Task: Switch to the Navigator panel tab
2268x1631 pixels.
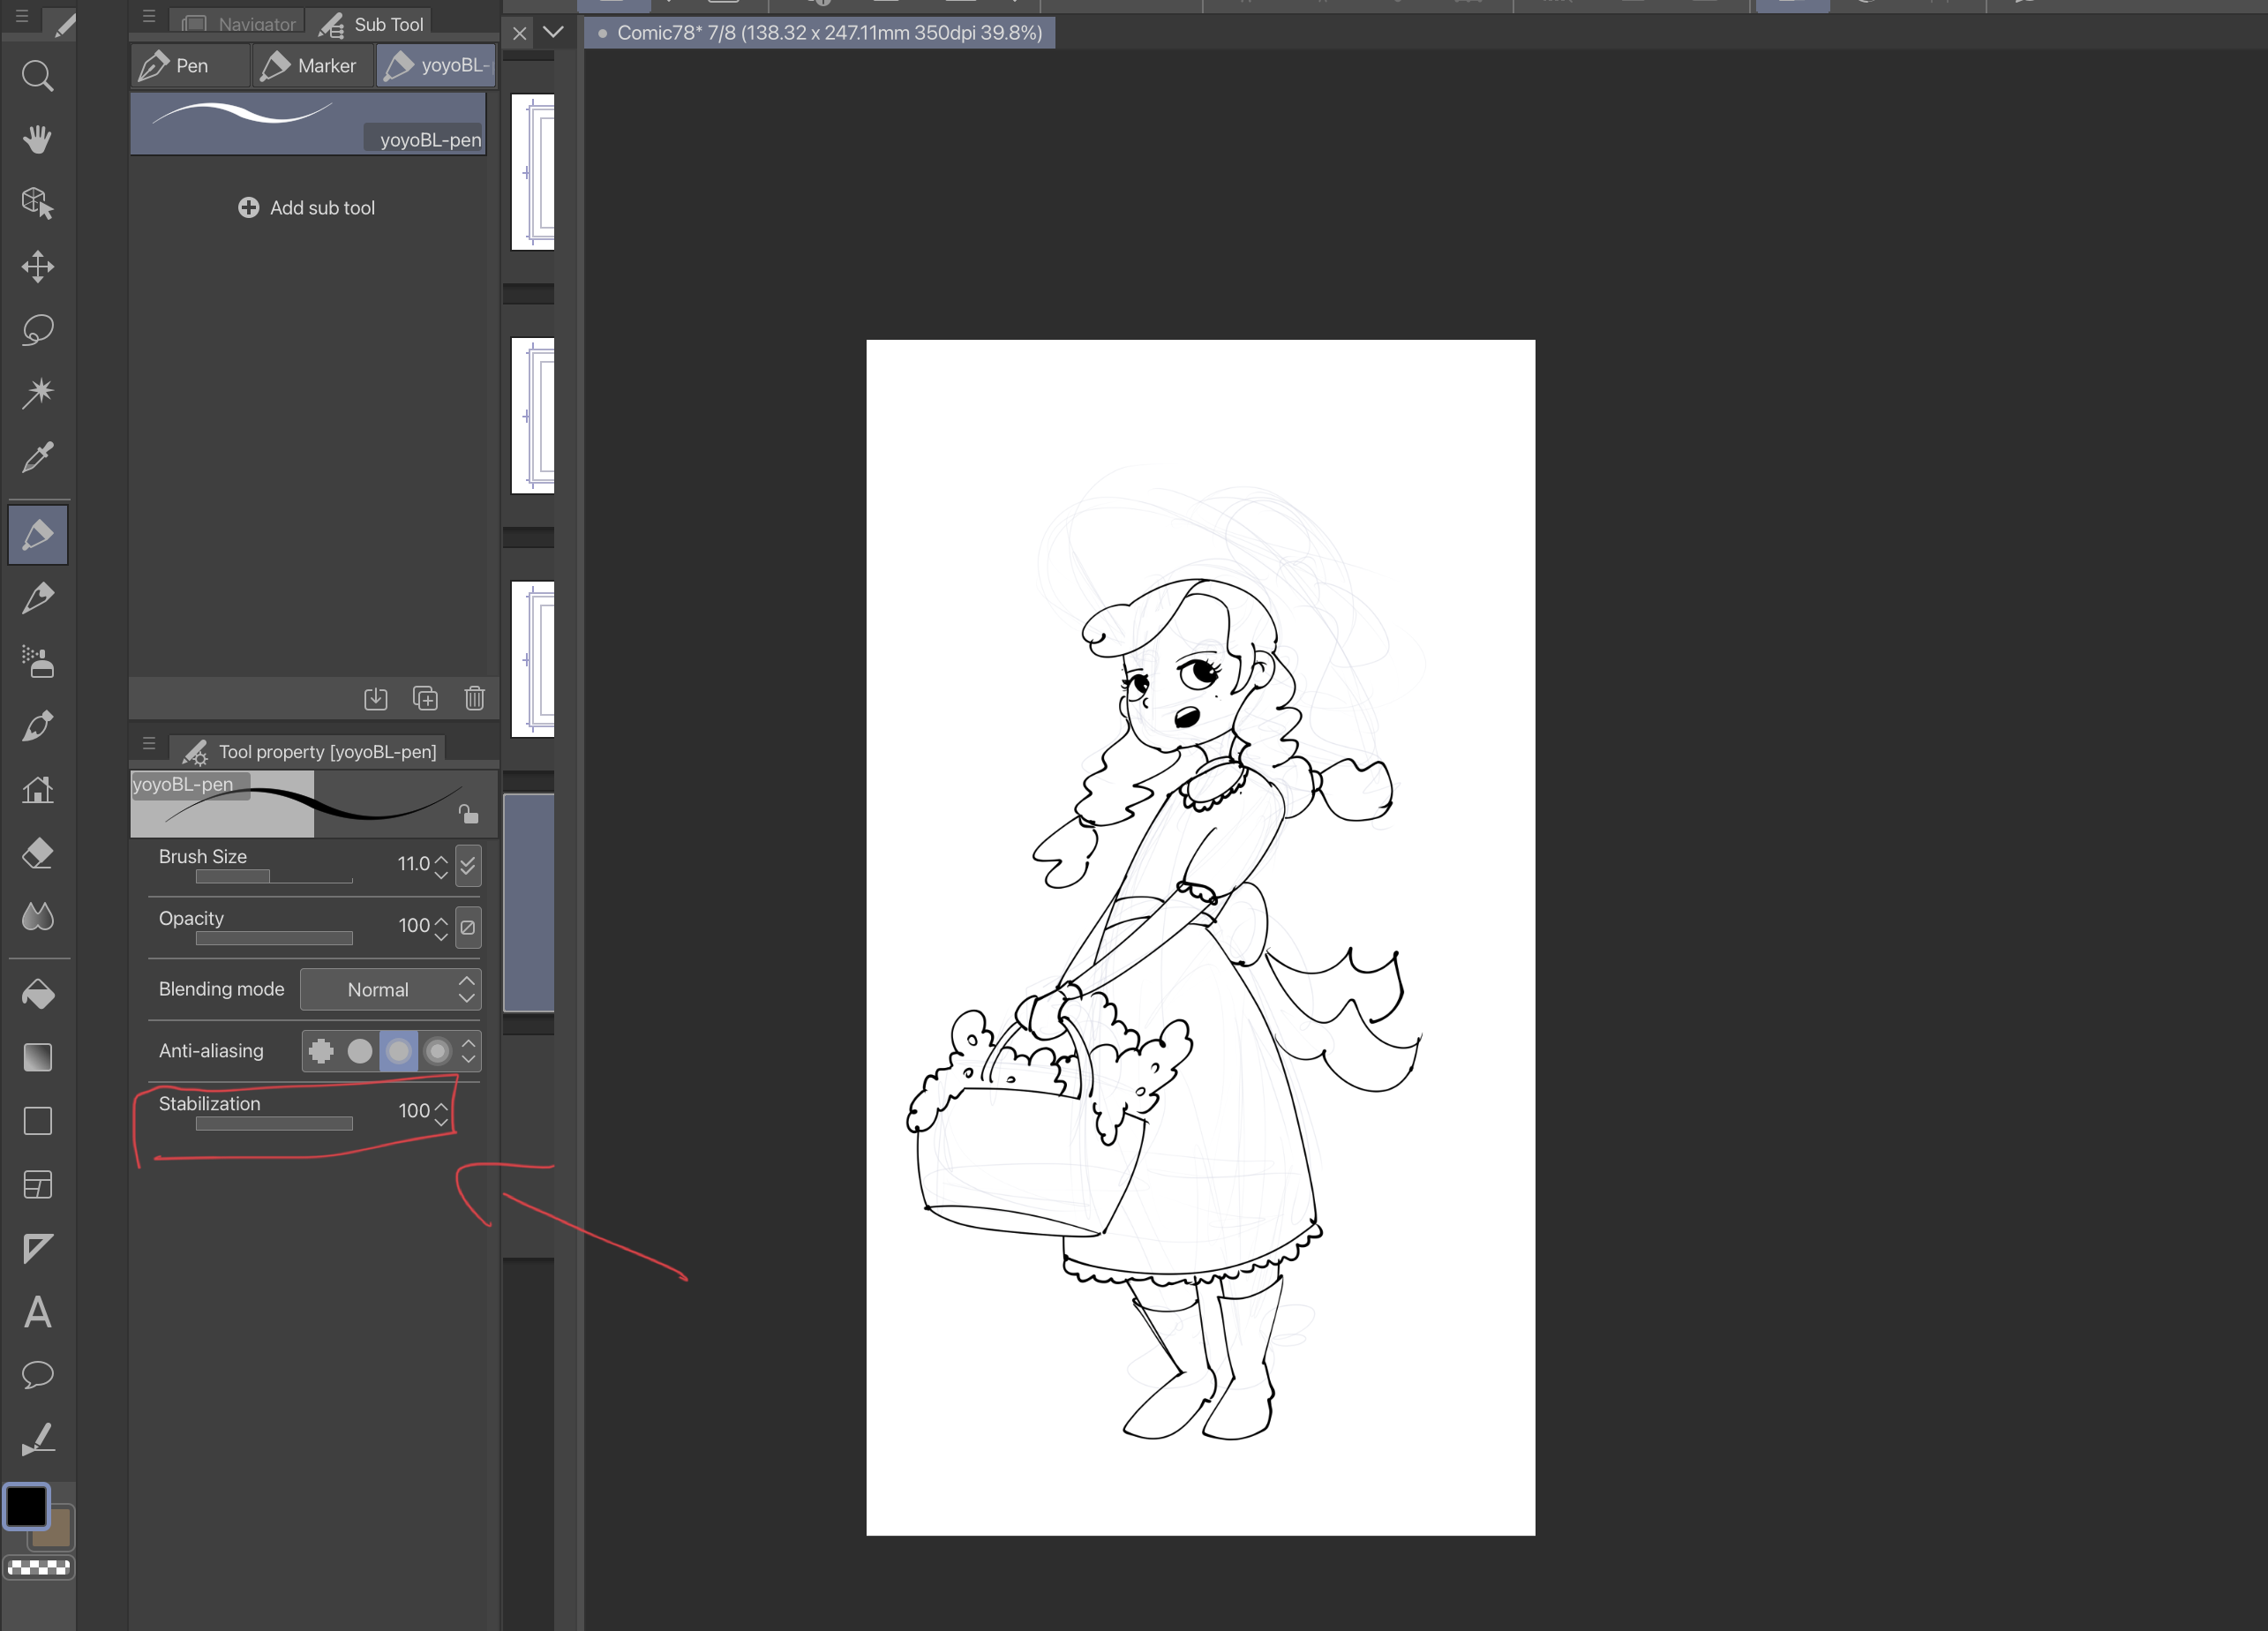Action: [x=241, y=23]
